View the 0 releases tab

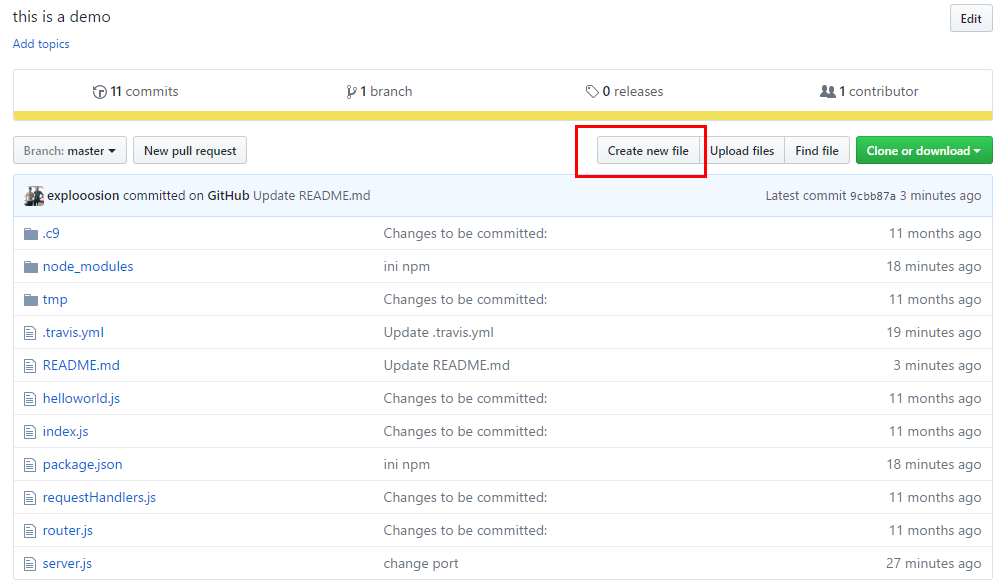pyautogui.click(x=624, y=92)
